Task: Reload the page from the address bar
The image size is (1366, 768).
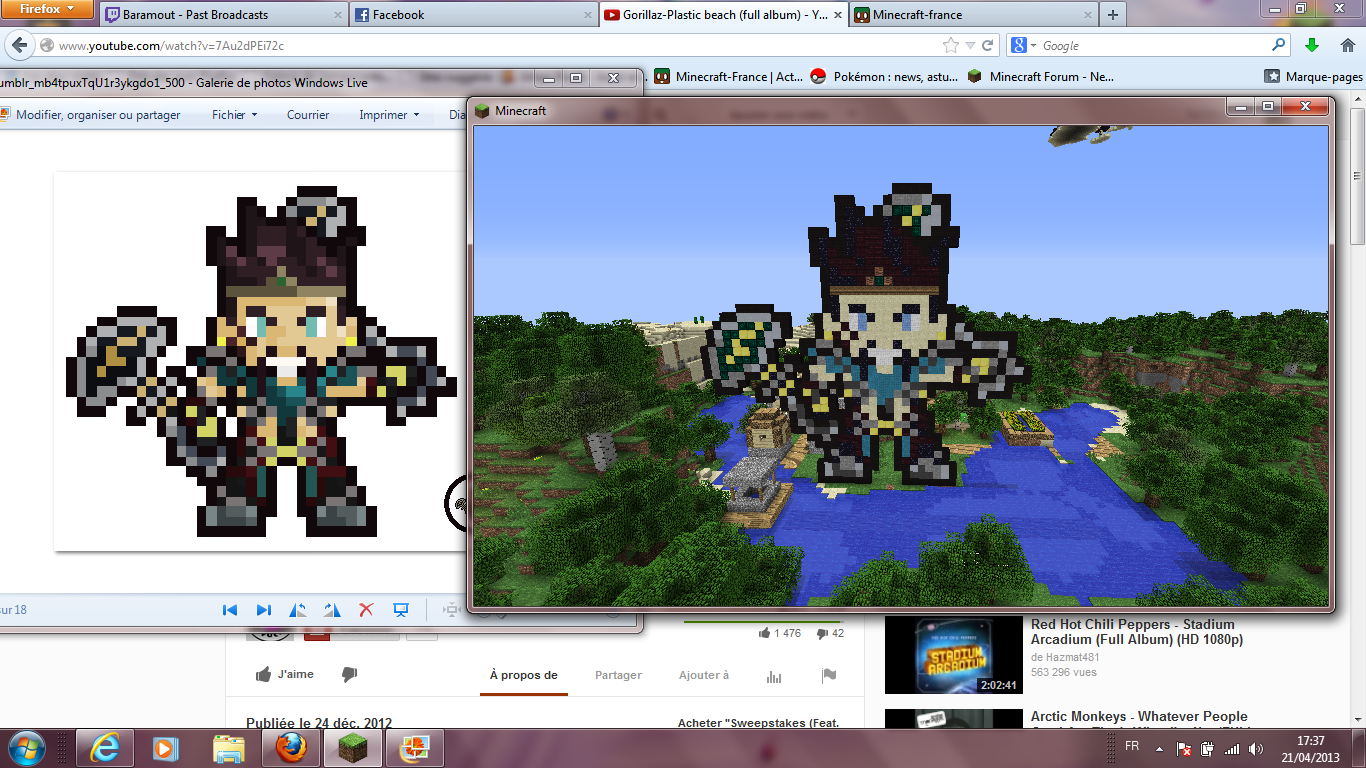Action: tap(987, 46)
